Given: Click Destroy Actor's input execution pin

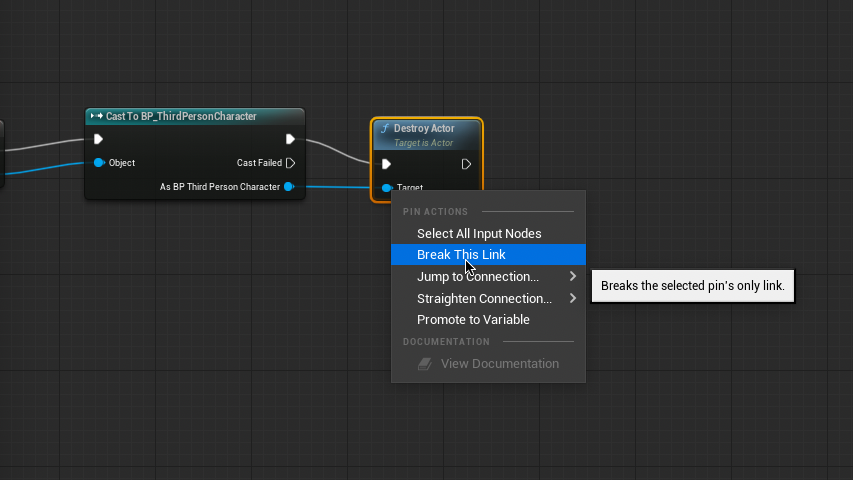Looking at the screenshot, I should [386, 164].
